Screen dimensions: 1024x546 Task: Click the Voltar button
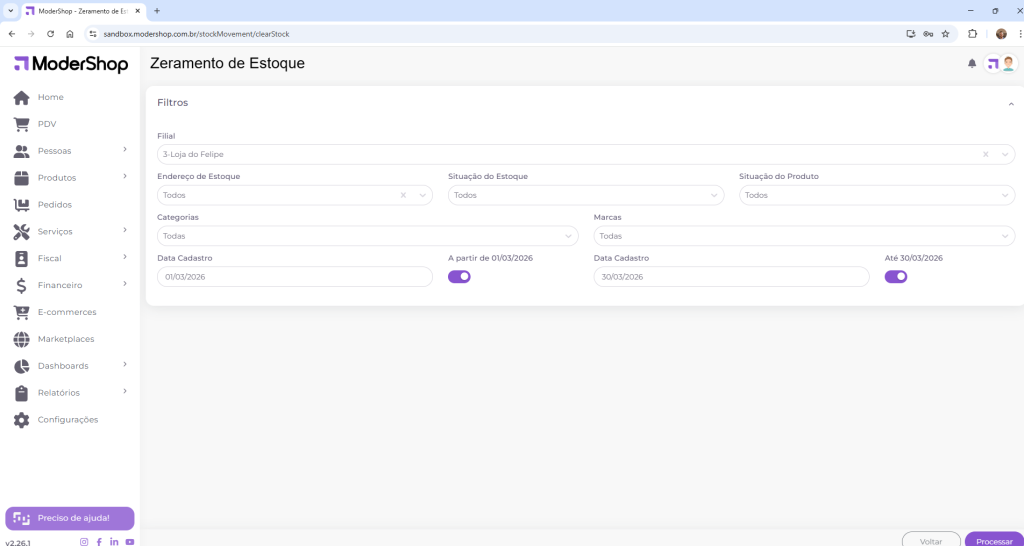(931, 541)
